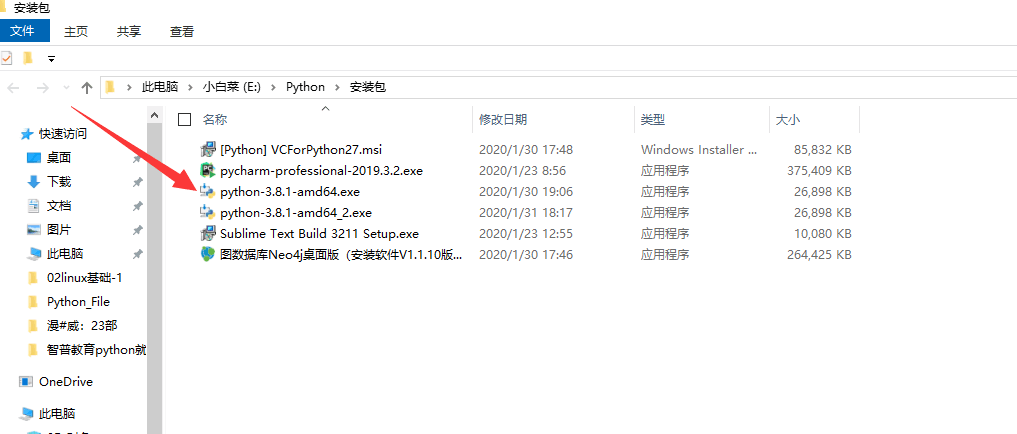Click the quick access properties checkmark icon
This screenshot has height=434, width=1017.
point(6,58)
